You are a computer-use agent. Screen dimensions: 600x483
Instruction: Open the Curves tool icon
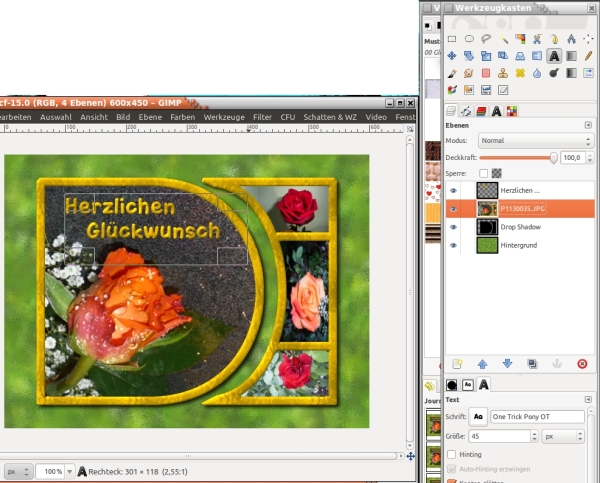(503, 90)
